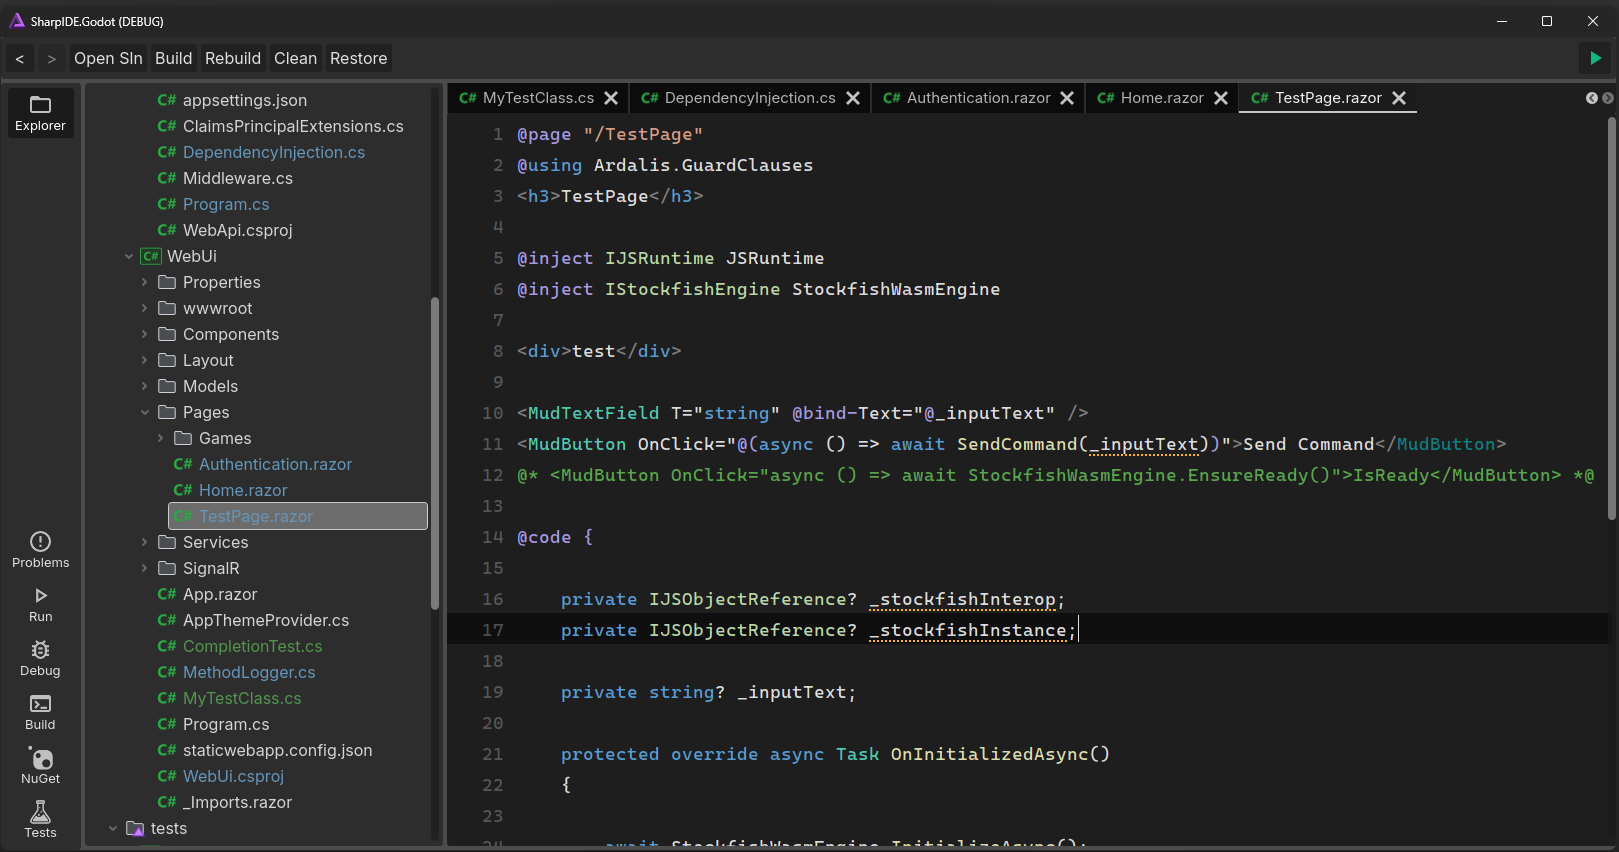The width and height of the screenshot is (1619, 852).
Task: Collapse the Pages folder
Action: coord(144,412)
